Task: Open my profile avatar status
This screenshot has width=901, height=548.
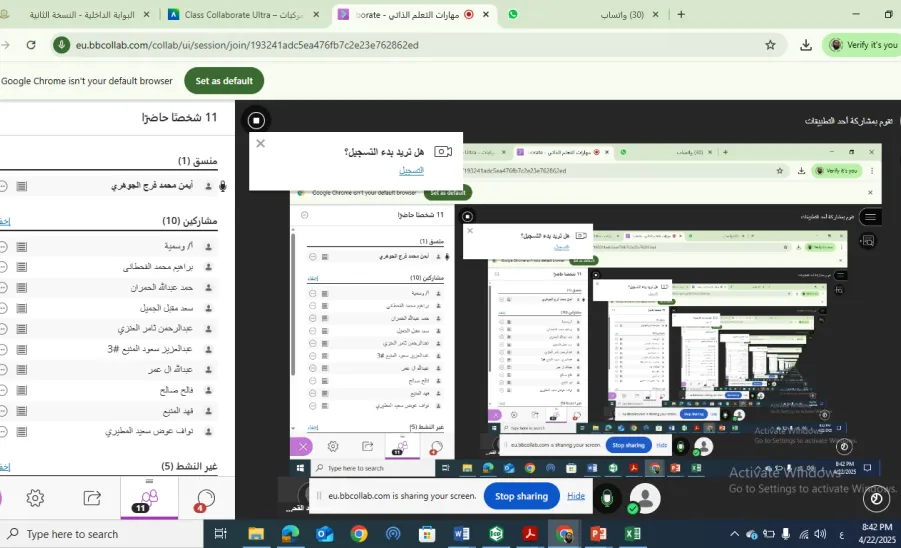Action: tap(645, 497)
